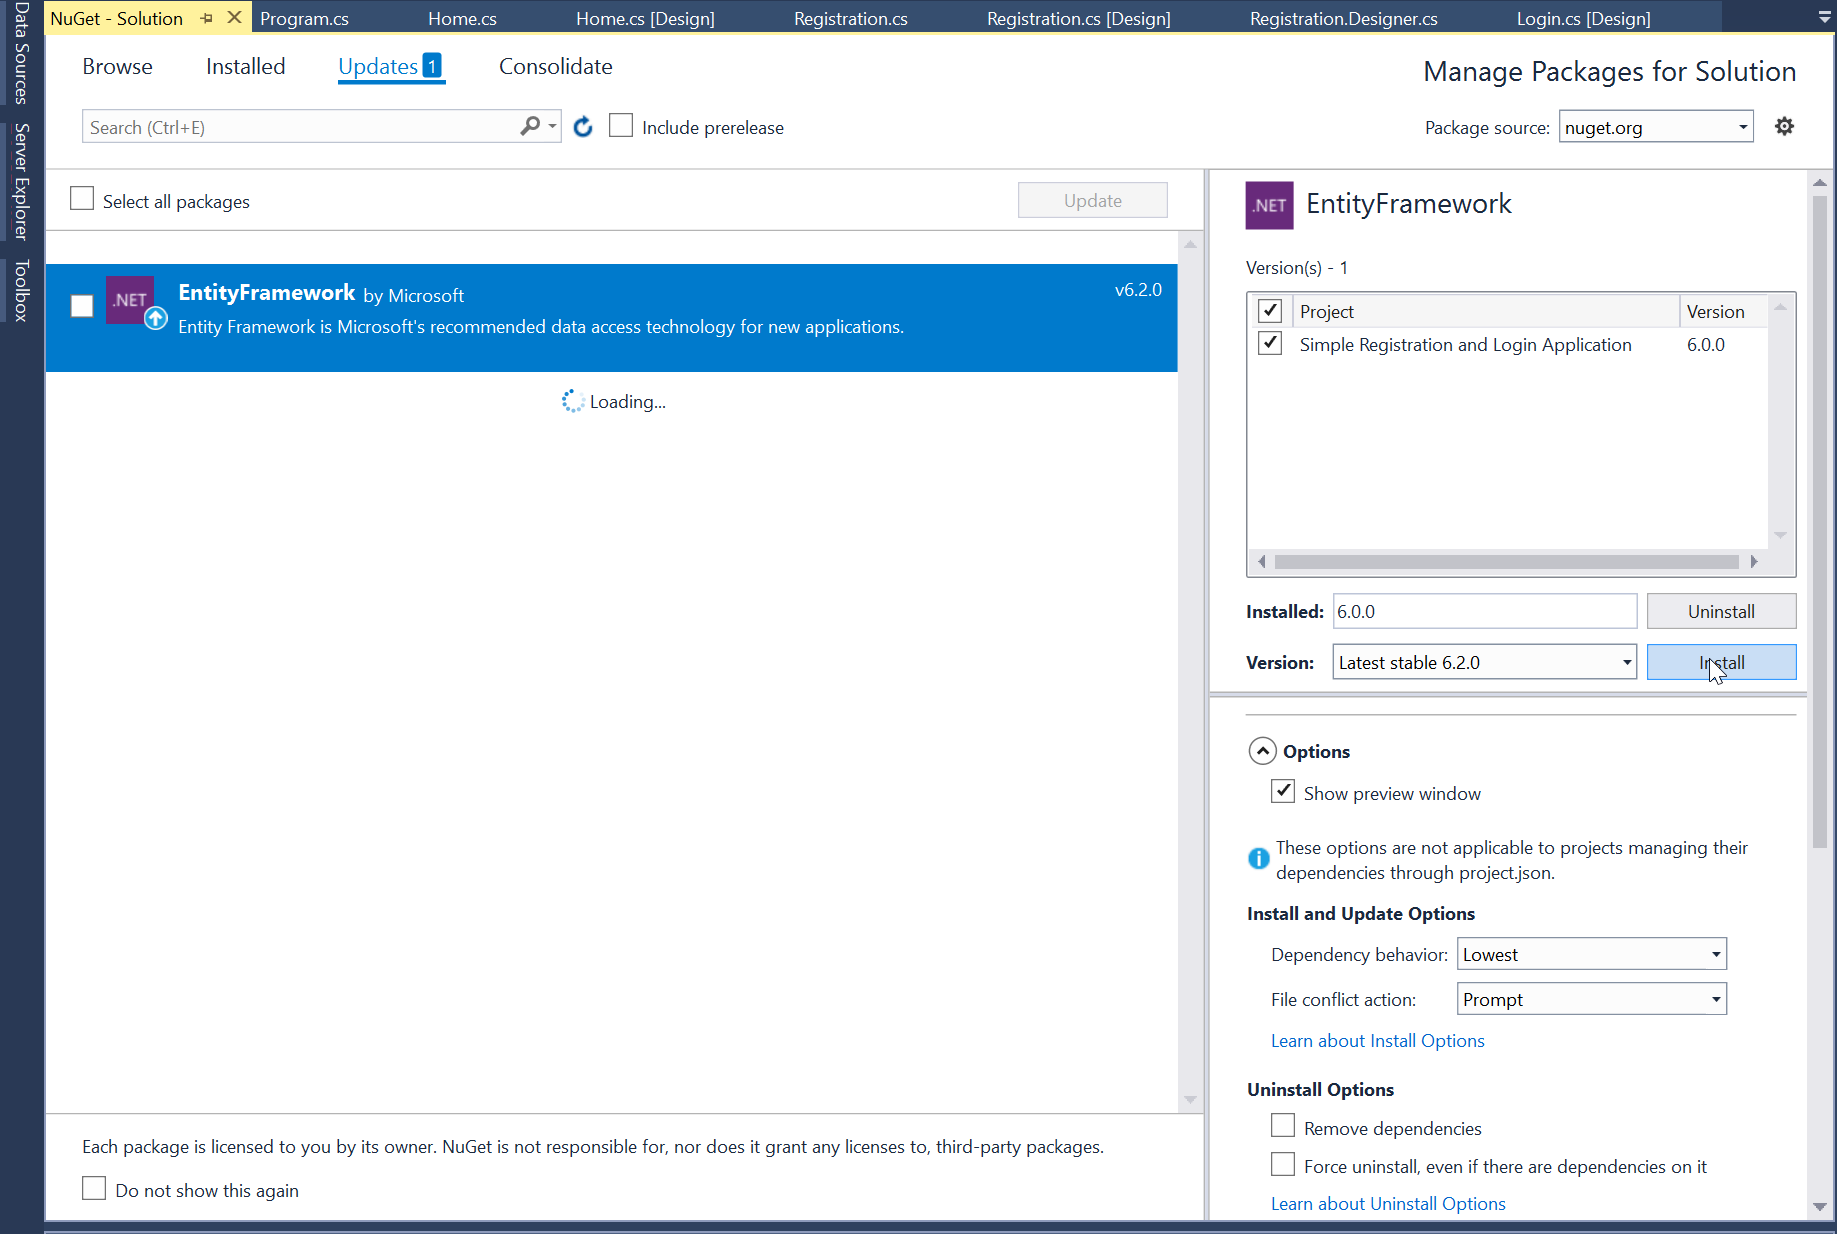Image resolution: width=1837 pixels, height=1234 pixels.
Task: Open Dependency behavior dropdown
Action: (1592, 954)
